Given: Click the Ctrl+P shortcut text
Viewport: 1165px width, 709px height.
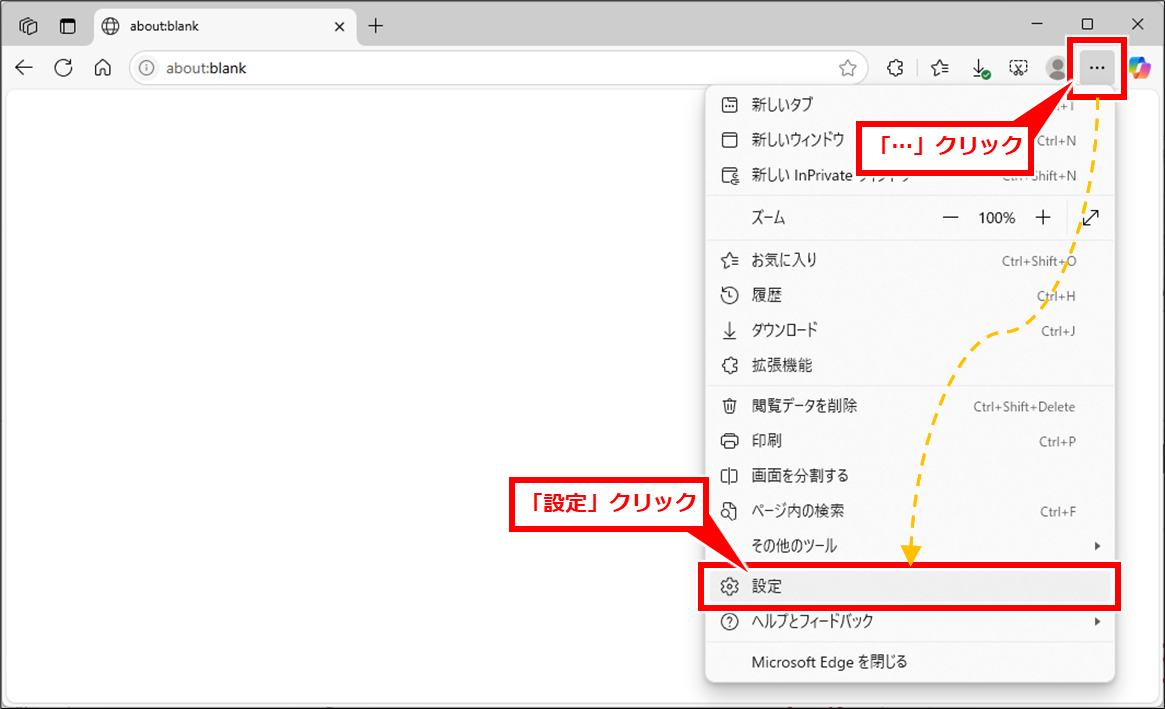Looking at the screenshot, I should pos(1057,441).
